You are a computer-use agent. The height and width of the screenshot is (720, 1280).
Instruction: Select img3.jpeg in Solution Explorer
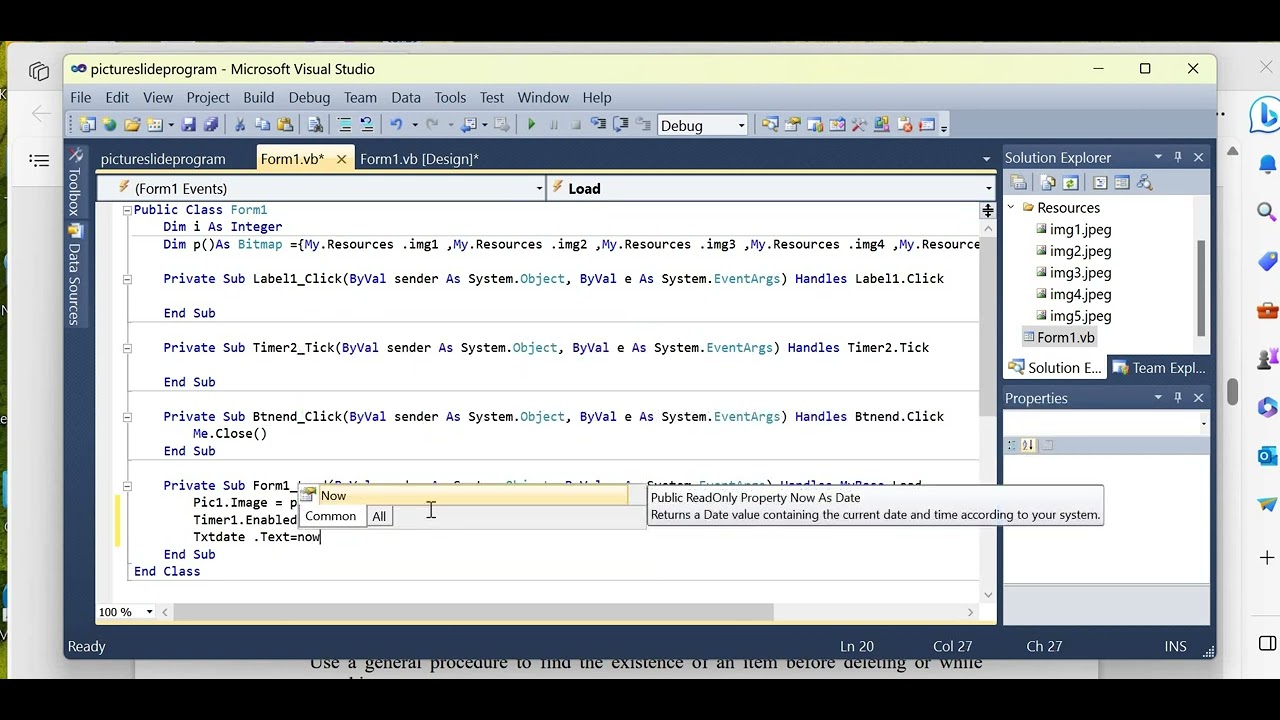click(x=1080, y=273)
